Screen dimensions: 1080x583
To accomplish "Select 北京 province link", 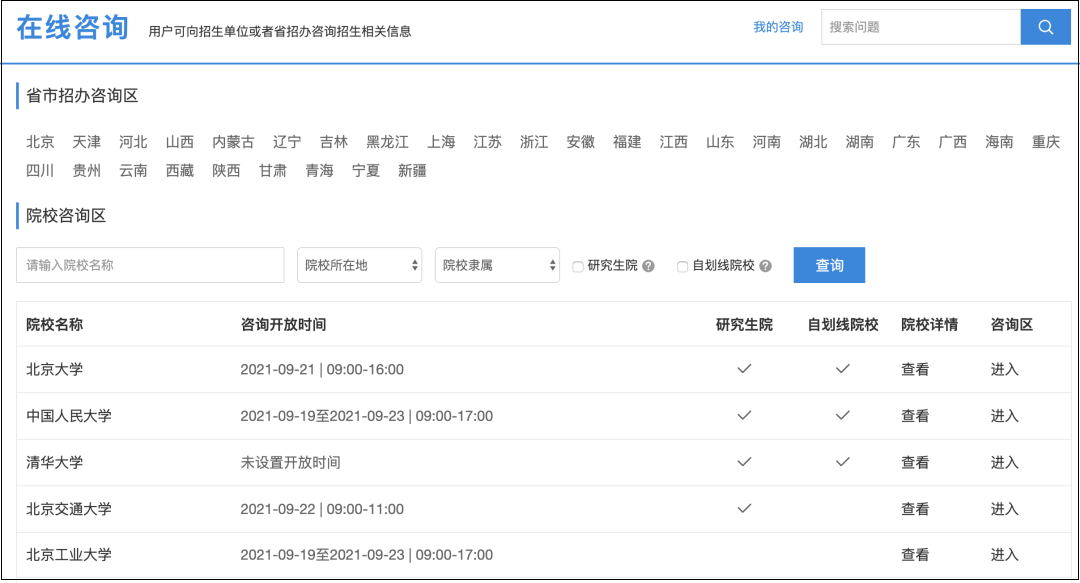I will 40,142.
